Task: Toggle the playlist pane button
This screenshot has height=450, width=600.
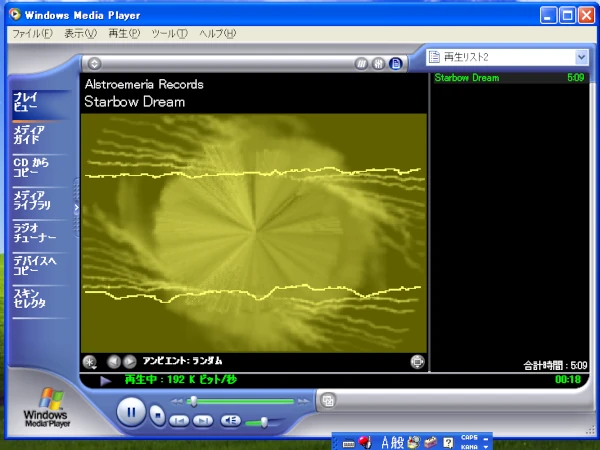Action: (396, 64)
